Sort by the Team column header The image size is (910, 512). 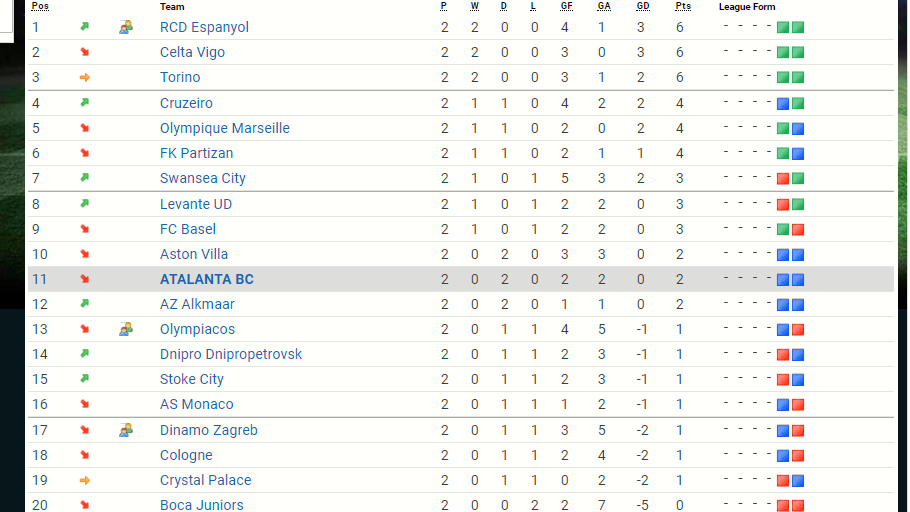(172, 7)
